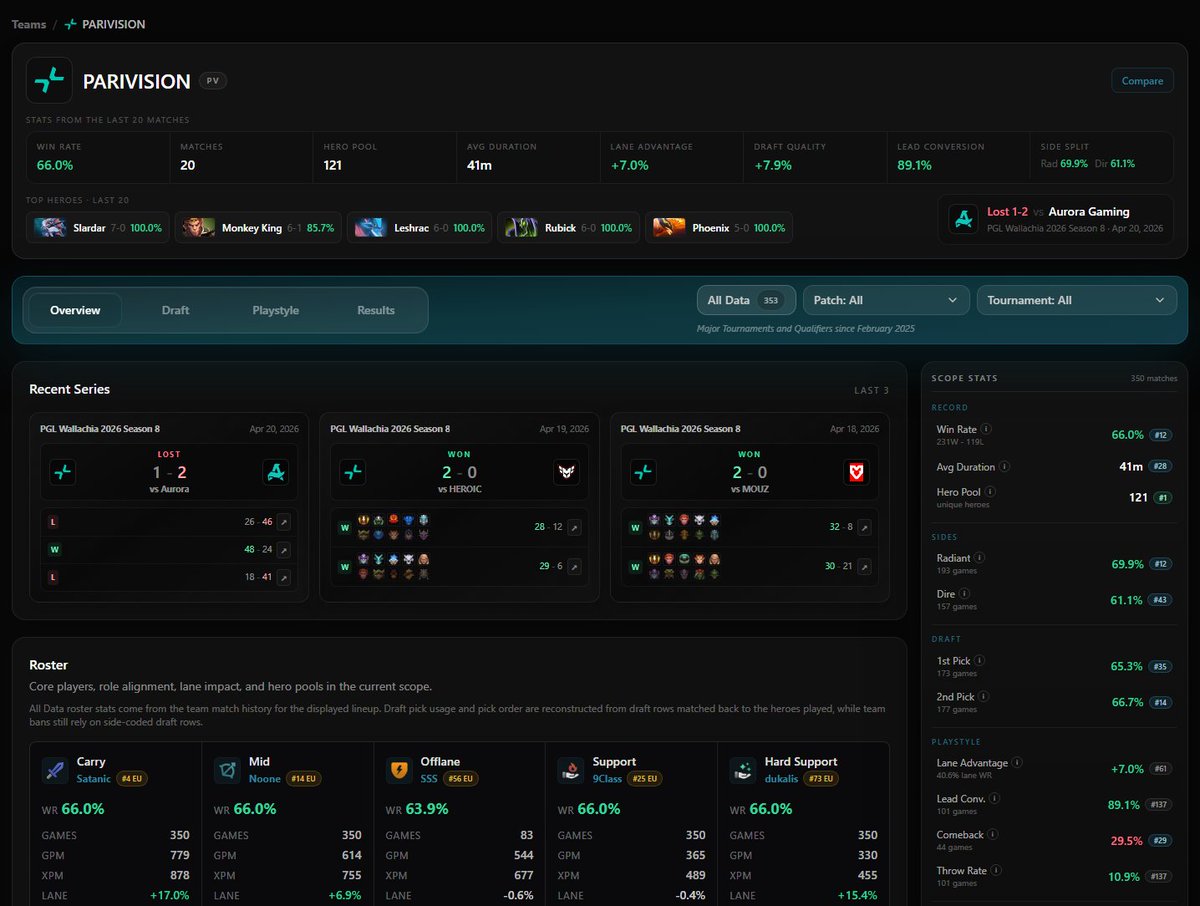Open the Apr 19 series vs HEROIC card
The height and width of the screenshot is (906, 1200).
459,507
